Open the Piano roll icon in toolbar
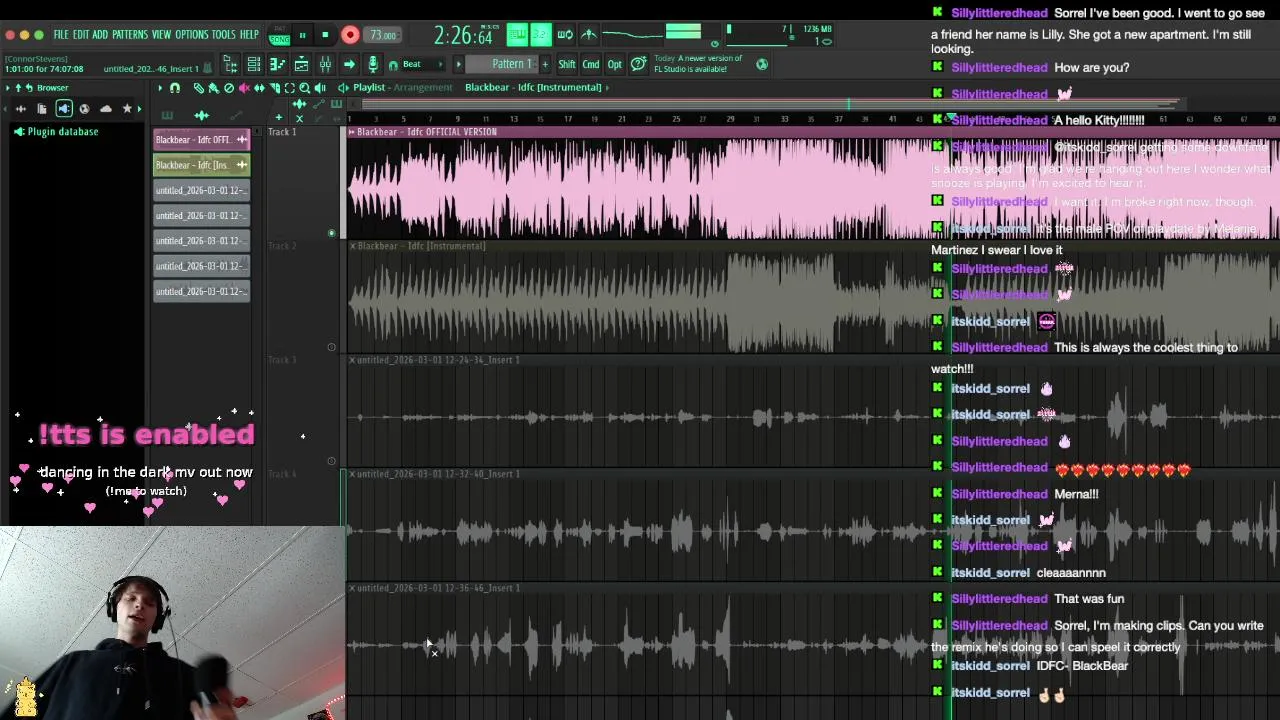The image size is (1280, 720). (277, 65)
